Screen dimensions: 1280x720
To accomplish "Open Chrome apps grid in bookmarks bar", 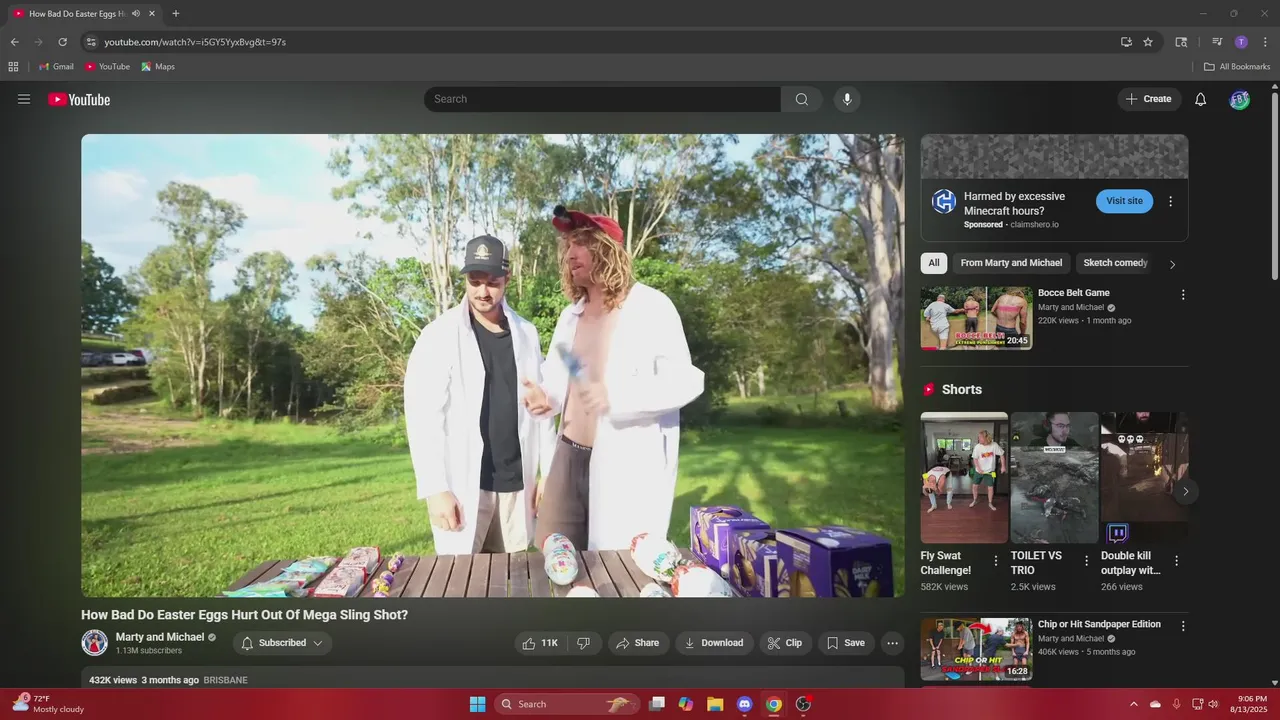I will (x=13, y=66).
